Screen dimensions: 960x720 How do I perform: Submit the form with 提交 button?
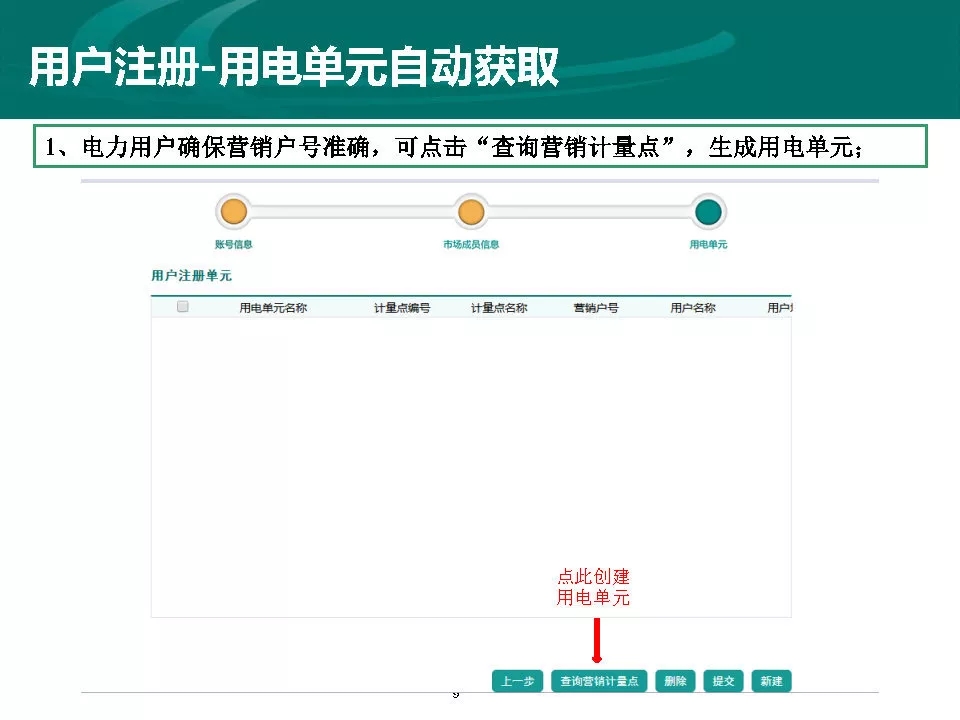coord(723,681)
